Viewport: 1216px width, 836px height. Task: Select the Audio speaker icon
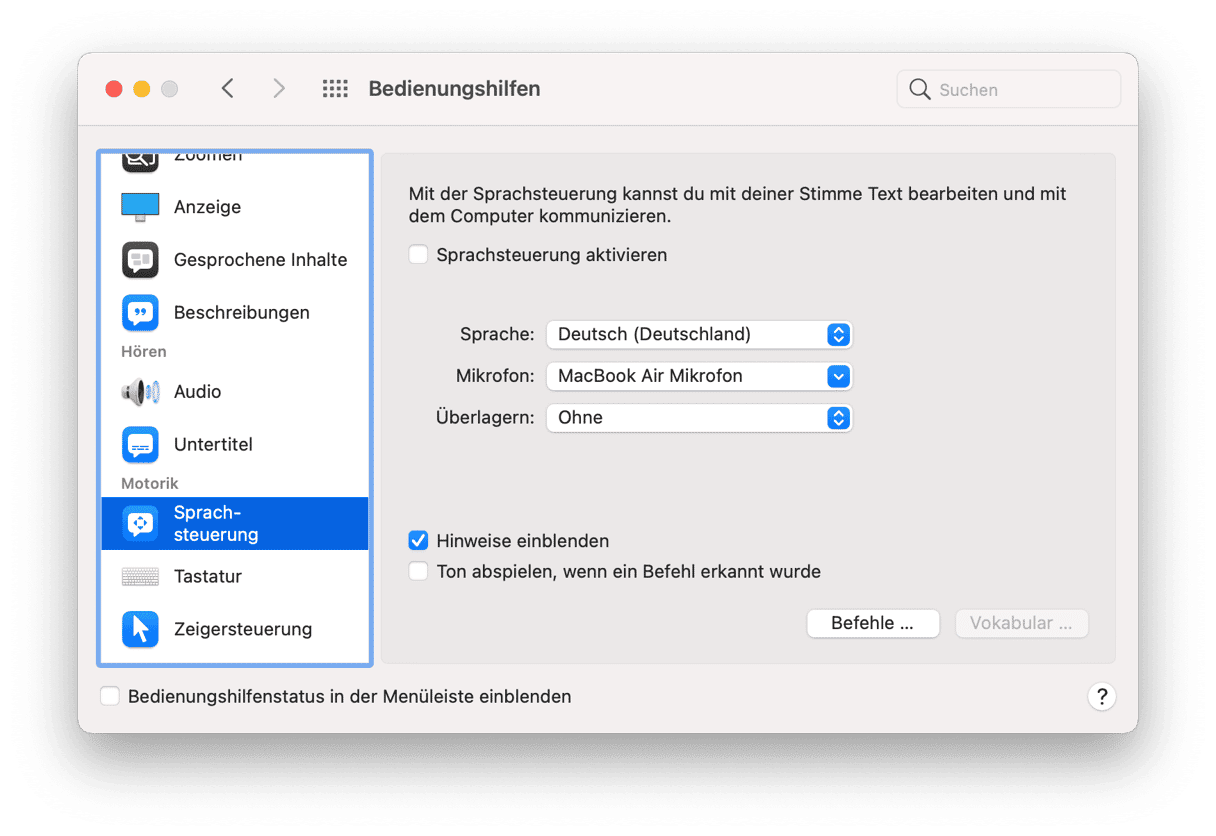click(140, 392)
